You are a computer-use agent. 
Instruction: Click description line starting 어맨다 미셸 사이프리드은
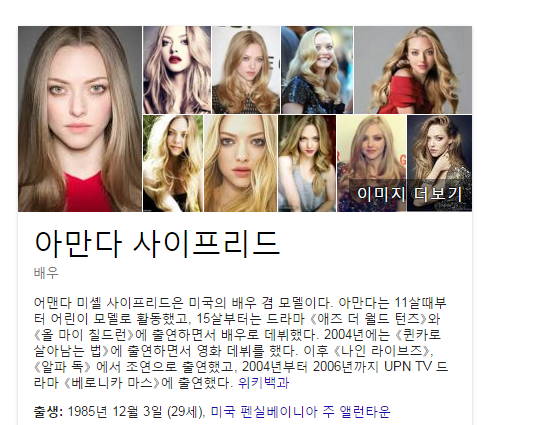pos(240,303)
